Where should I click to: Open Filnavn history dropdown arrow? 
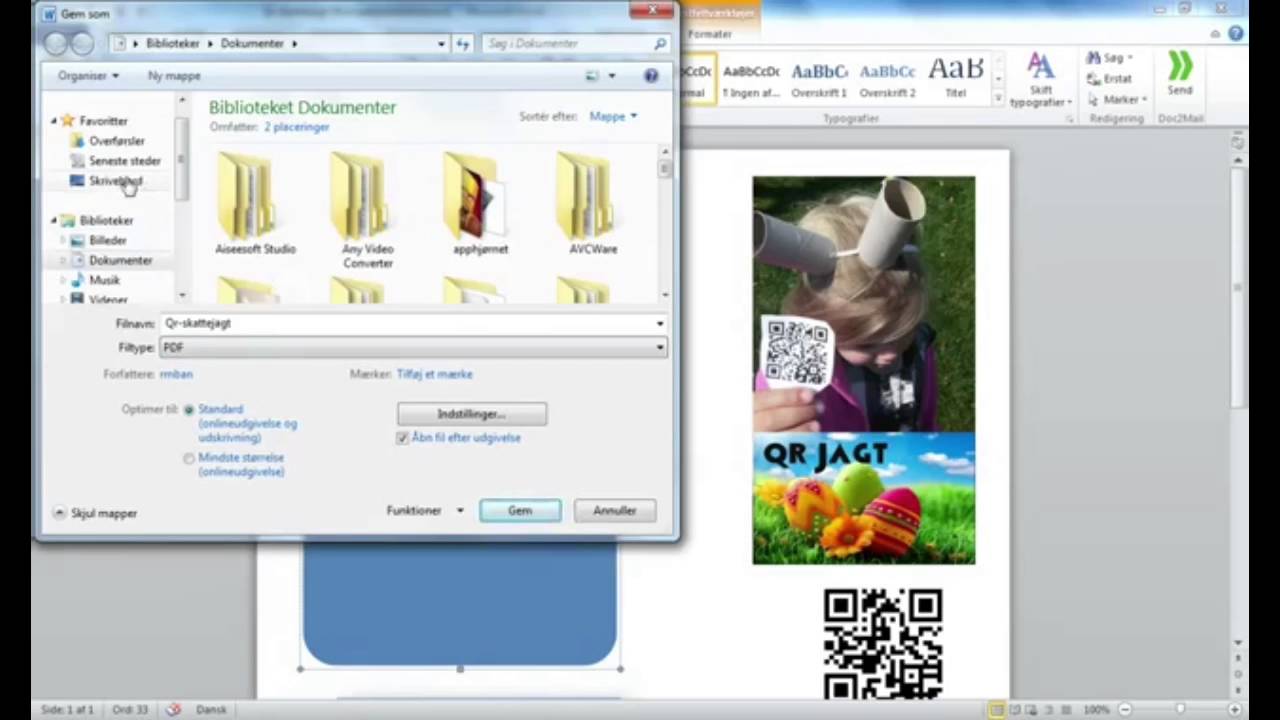coord(659,324)
